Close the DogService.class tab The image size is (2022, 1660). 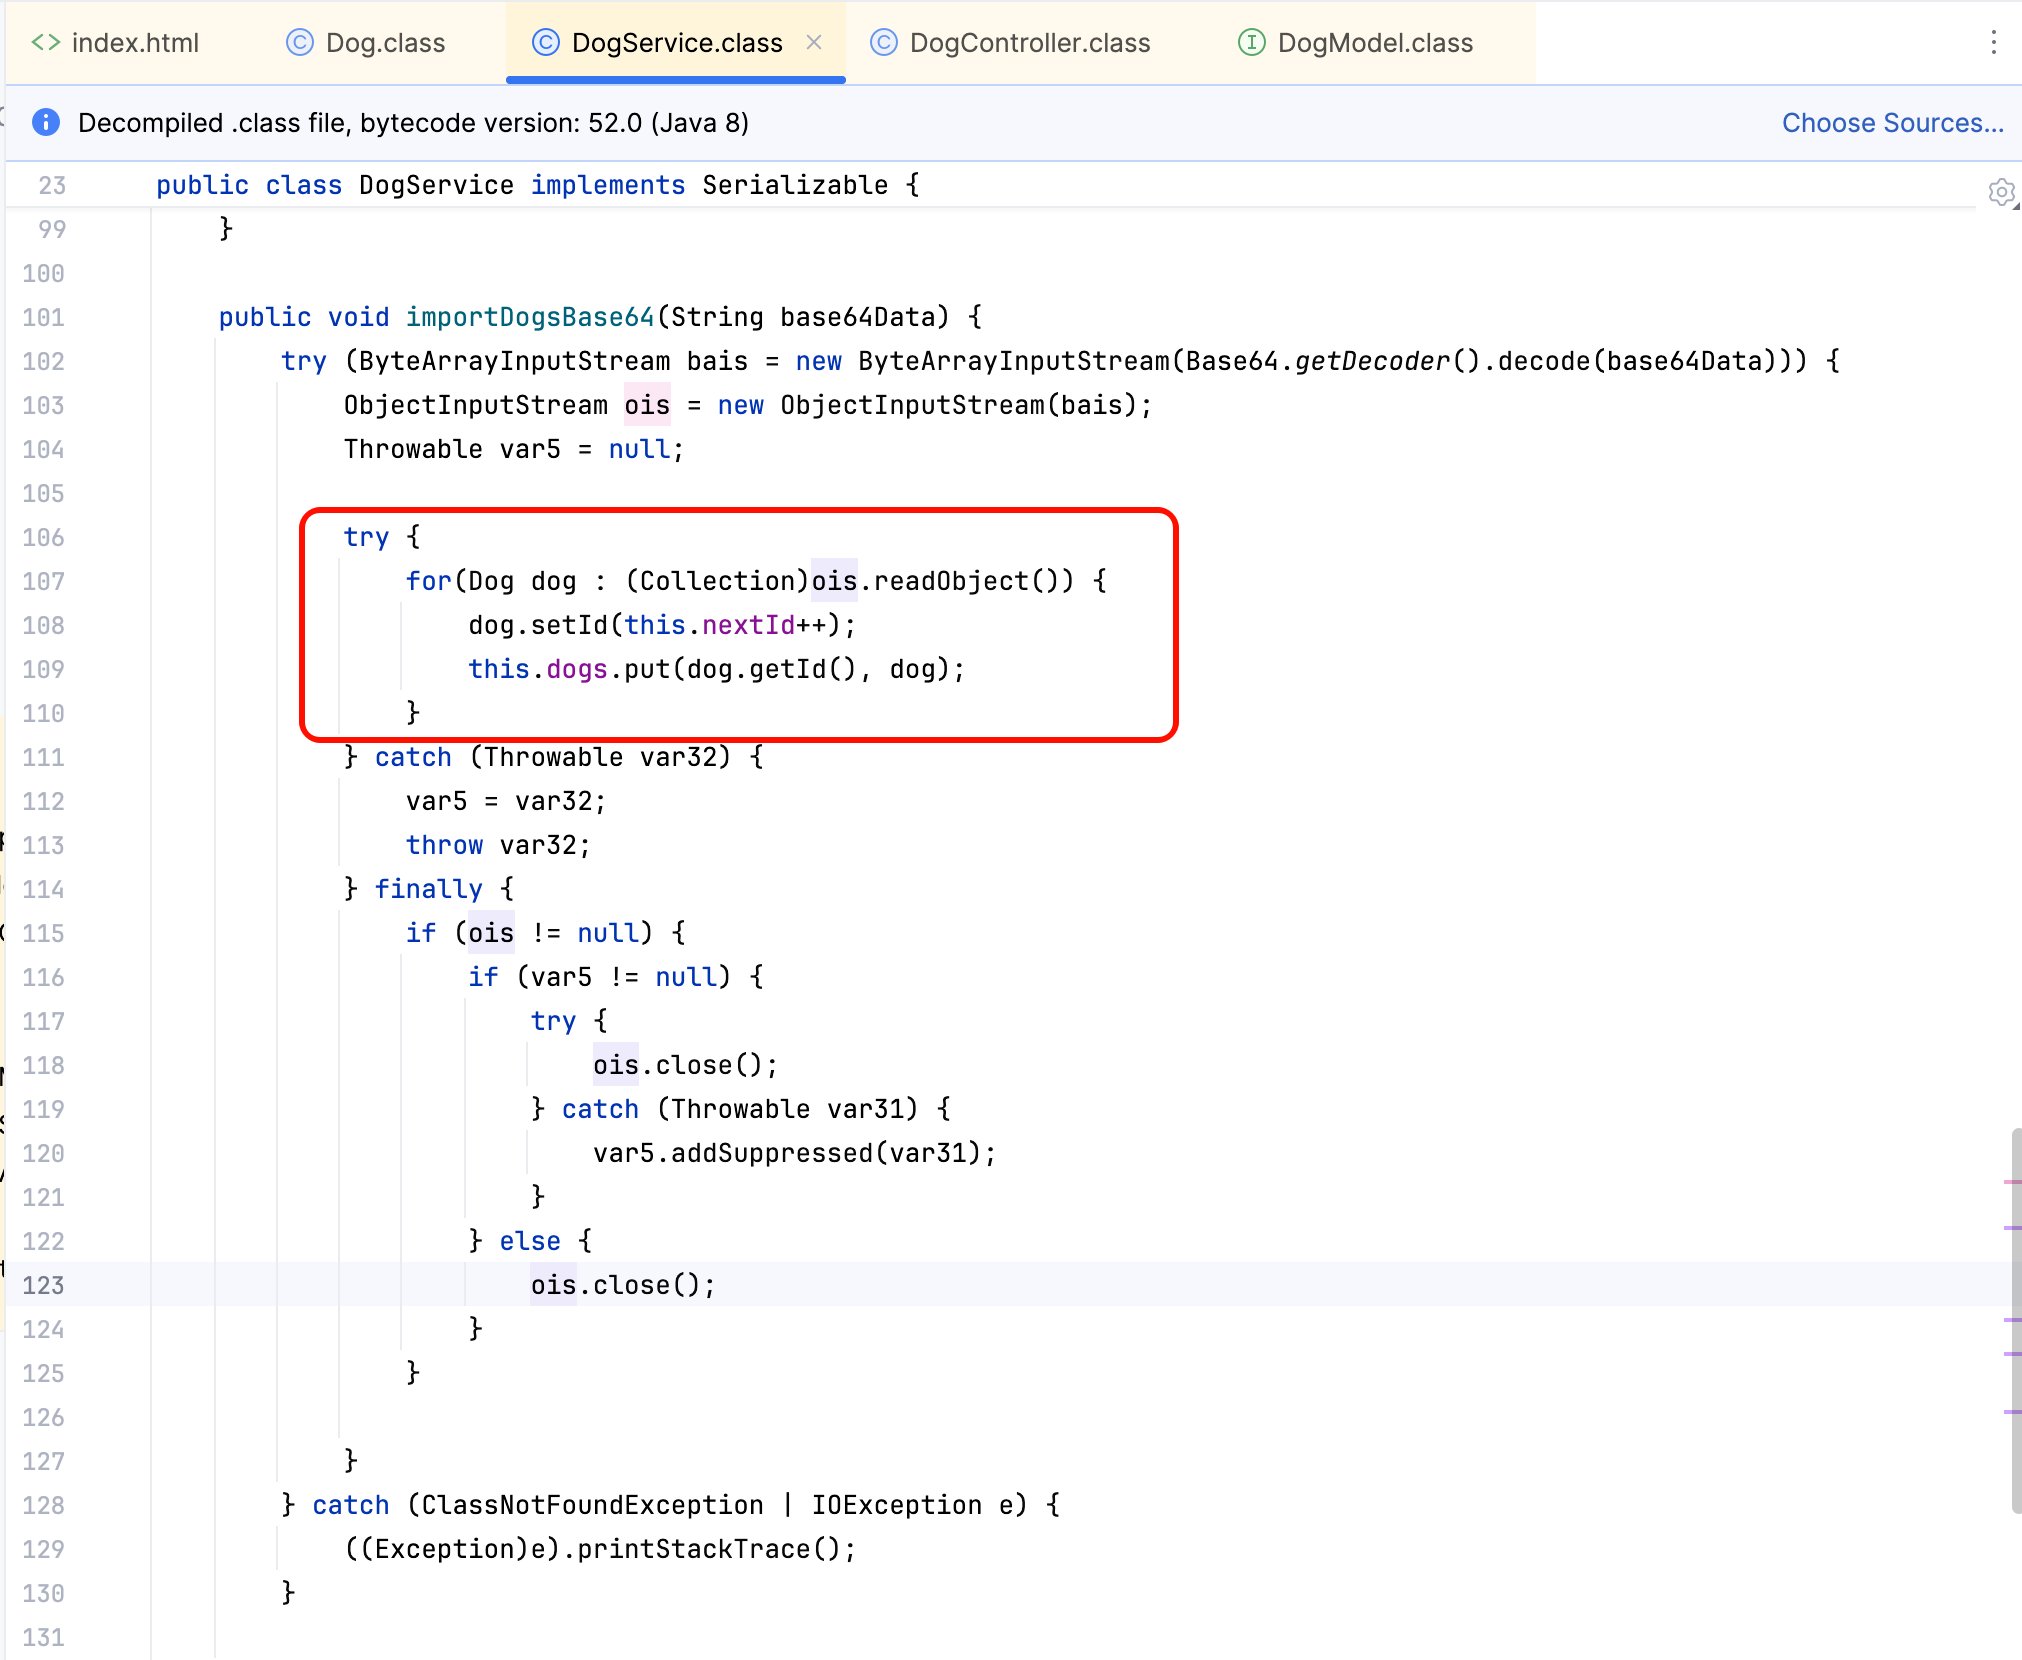click(814, 42)
